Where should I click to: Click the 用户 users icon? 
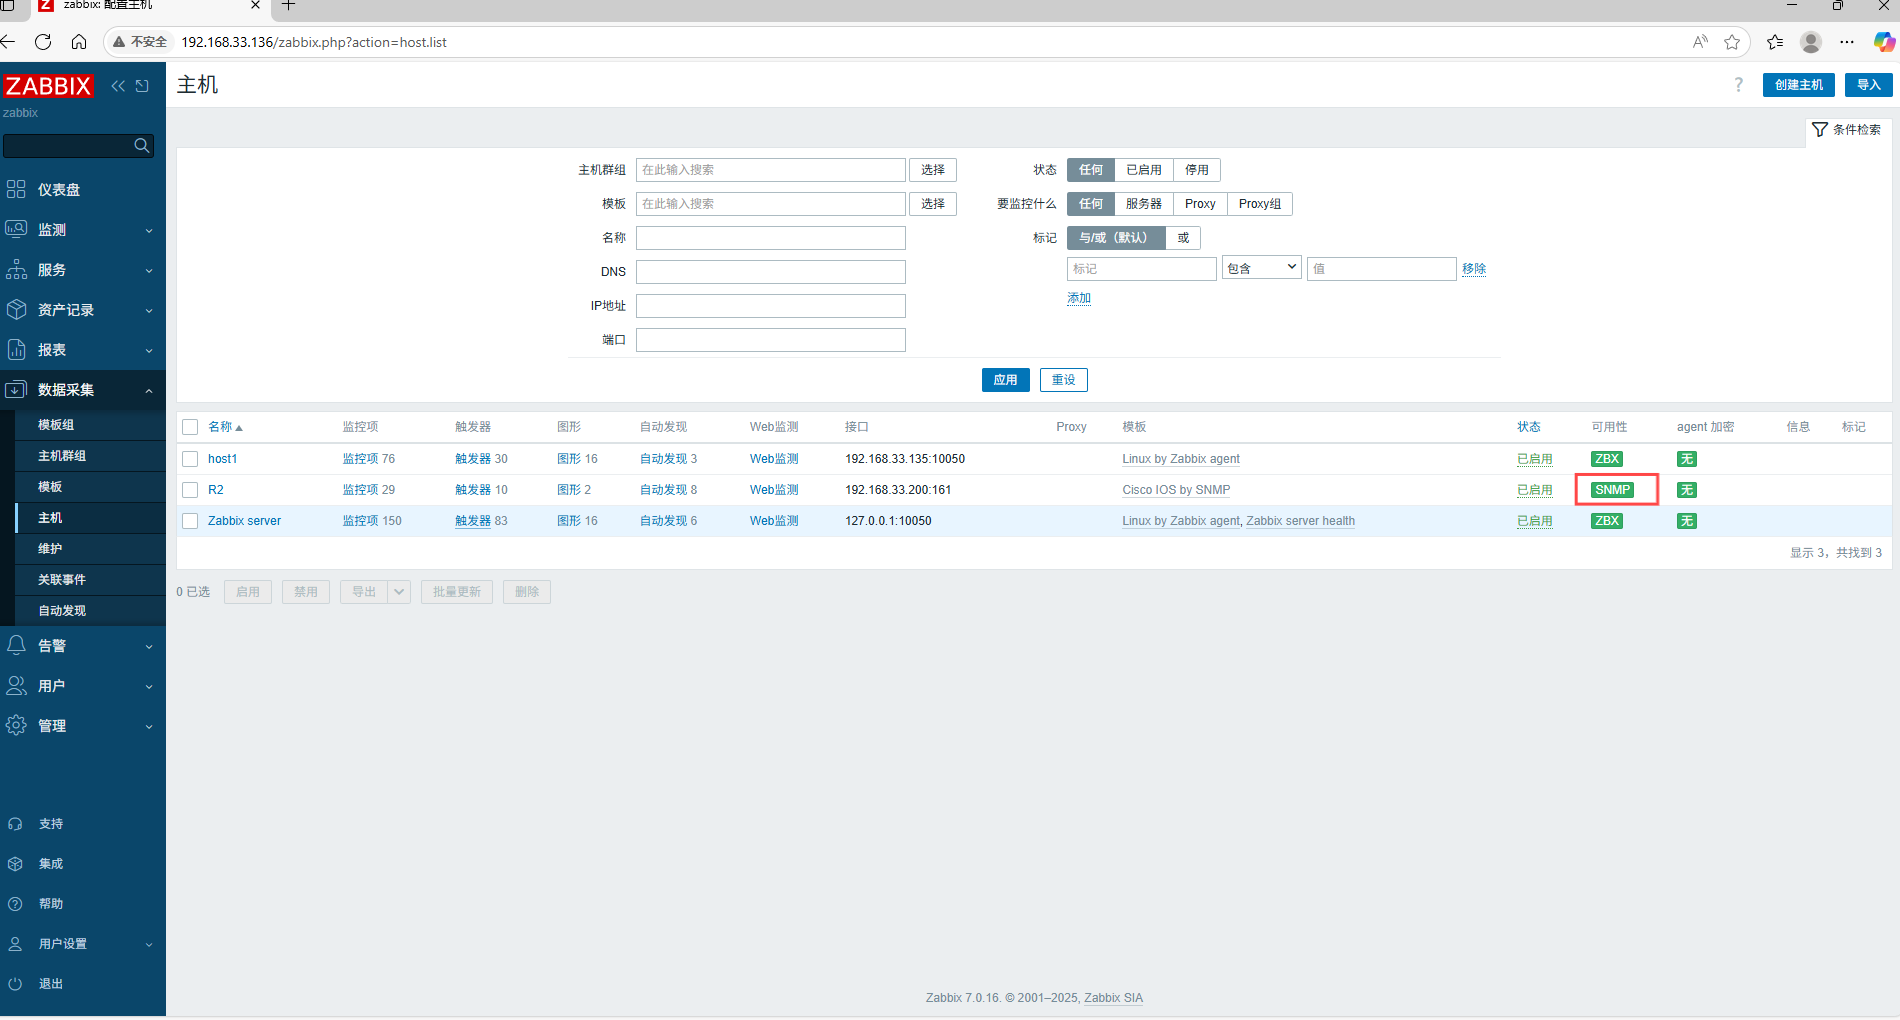point(16,685)
